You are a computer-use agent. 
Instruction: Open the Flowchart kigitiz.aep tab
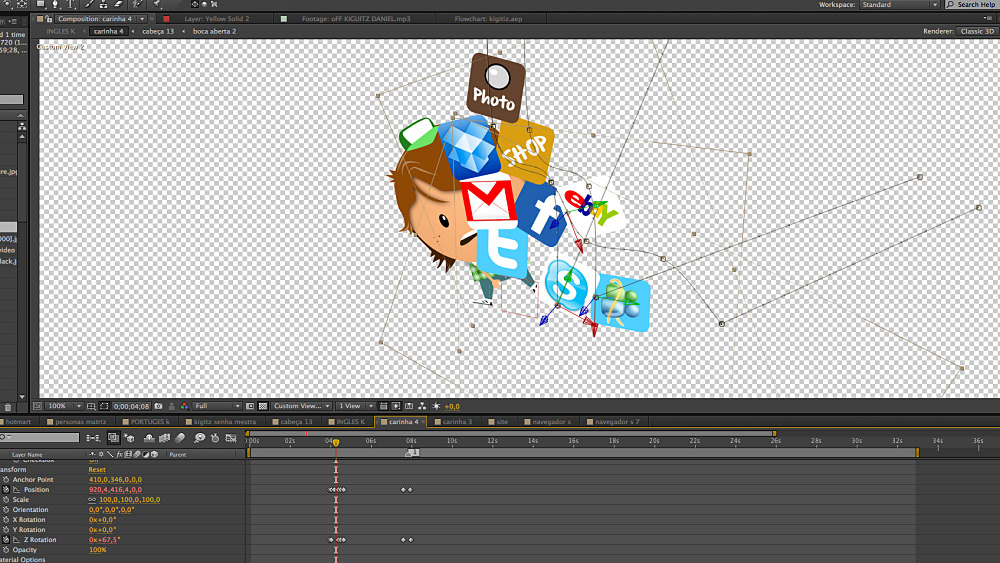click(x=488, y=18)
